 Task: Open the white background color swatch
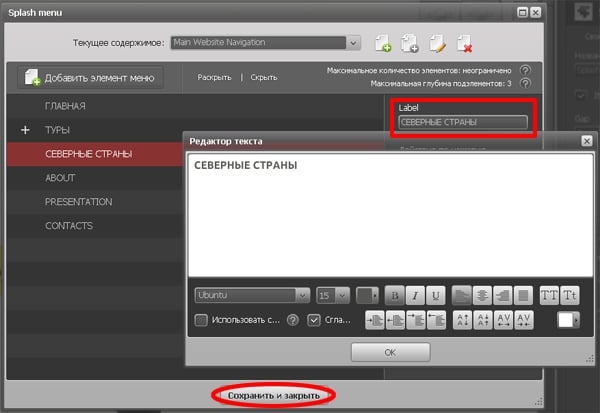569,320
